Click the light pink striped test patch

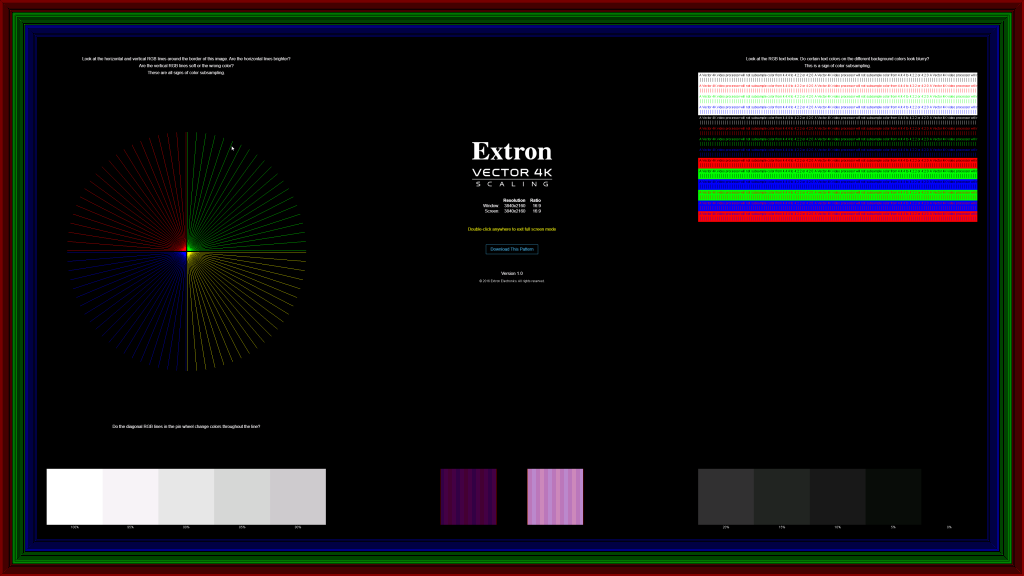pyautogui.click(x=555, y=496)
